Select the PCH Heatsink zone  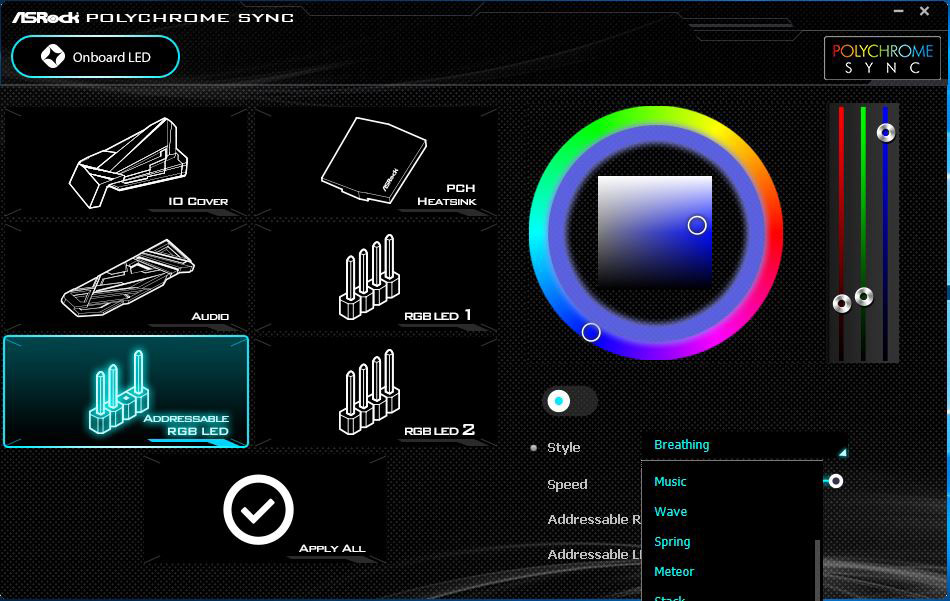click(x=376, y=162)
